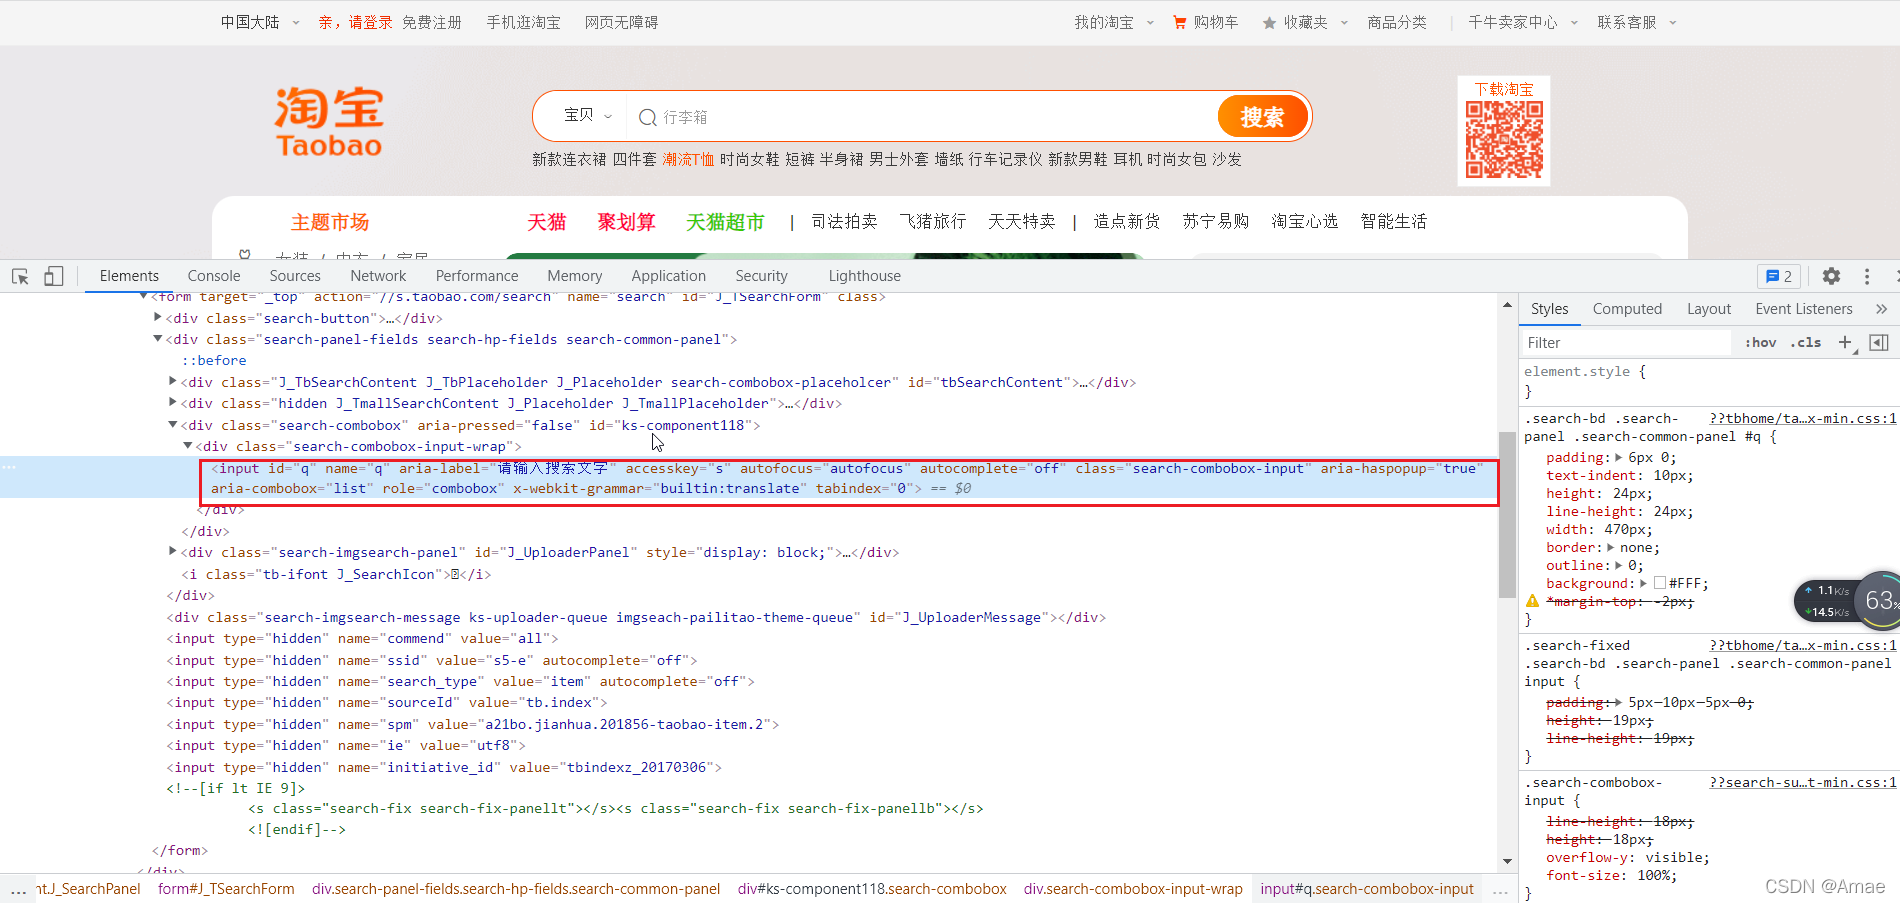The image size is (1900, 903).
Task: Click the new style rule plus icon
Action: pos(1845,342)
